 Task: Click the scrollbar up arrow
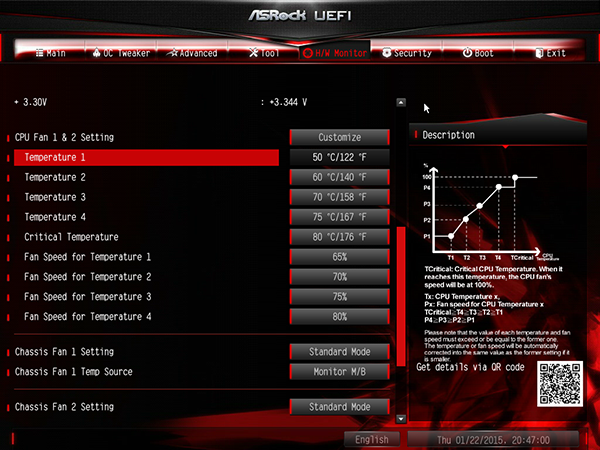pyautogui.click(x=401, y=102)
